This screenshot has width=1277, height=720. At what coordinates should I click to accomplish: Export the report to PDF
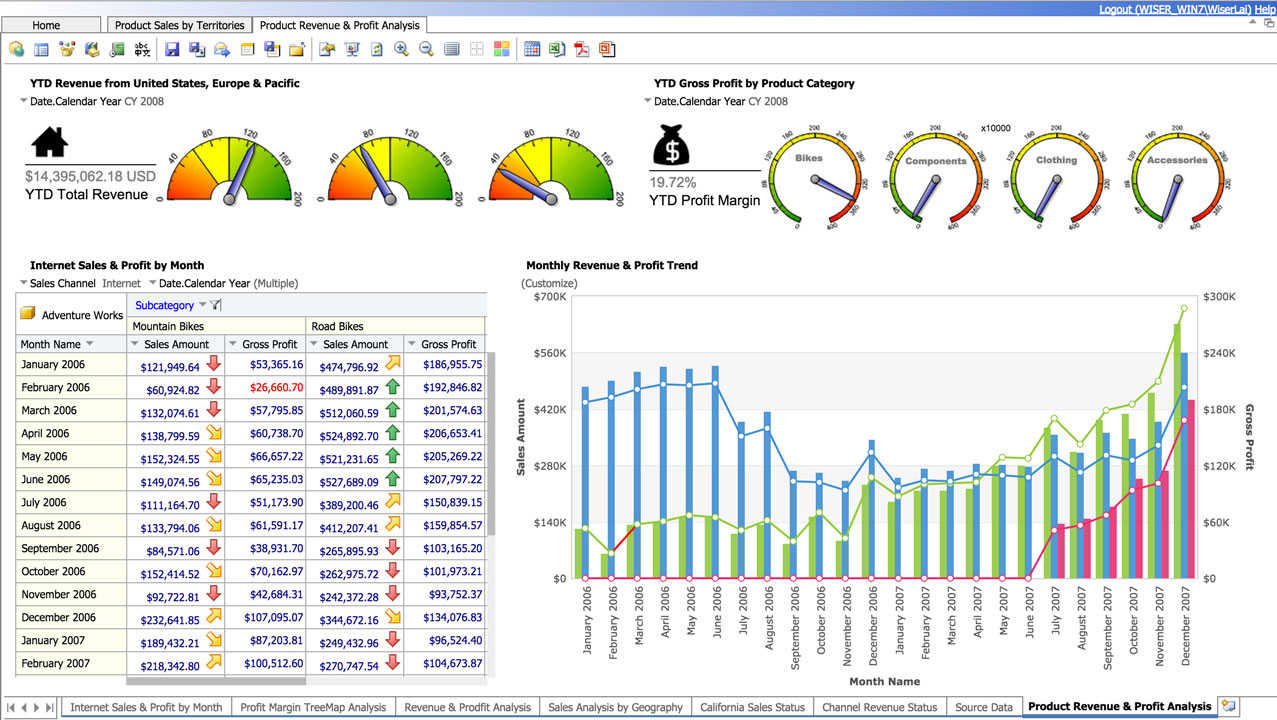[581, 48]
